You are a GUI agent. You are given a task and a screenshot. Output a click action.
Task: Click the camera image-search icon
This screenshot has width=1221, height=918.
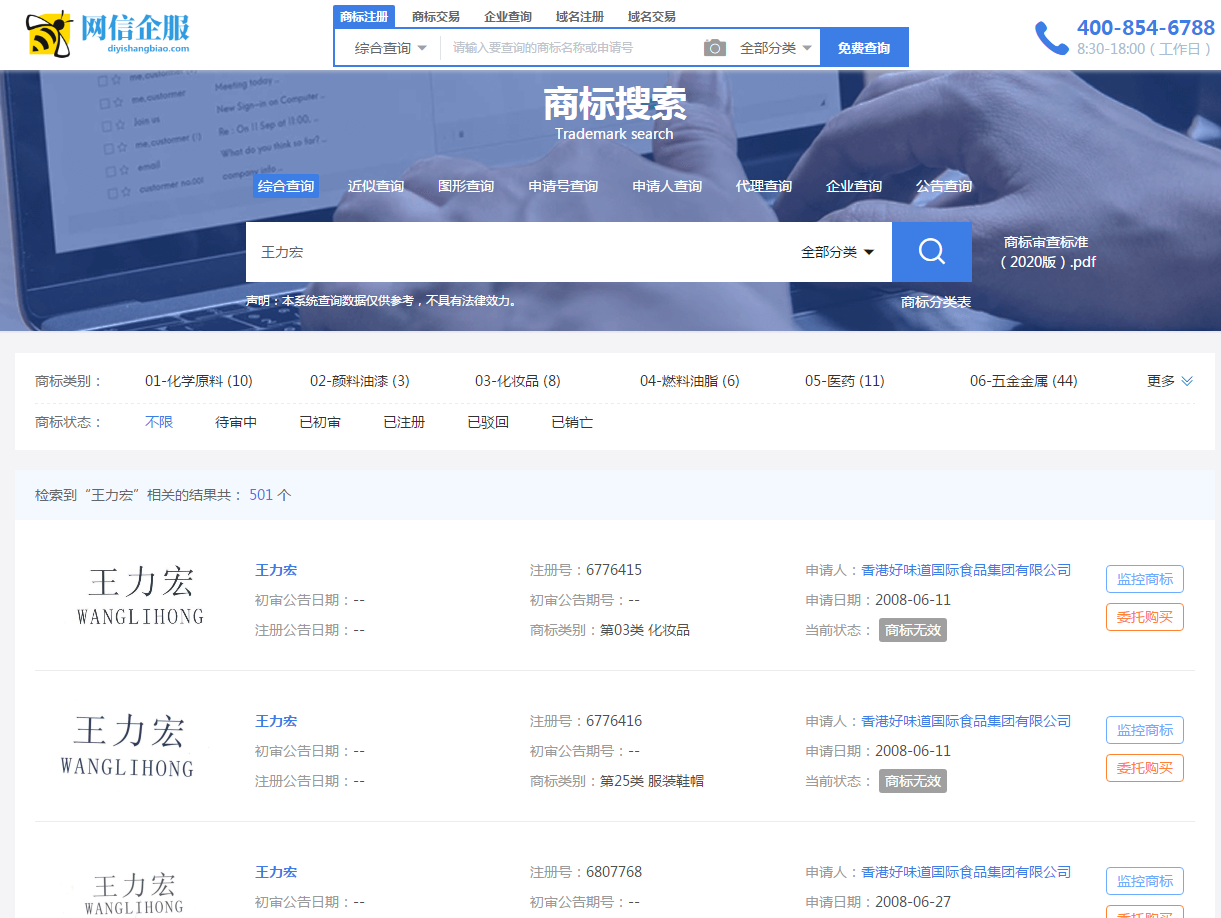point(715,48)
